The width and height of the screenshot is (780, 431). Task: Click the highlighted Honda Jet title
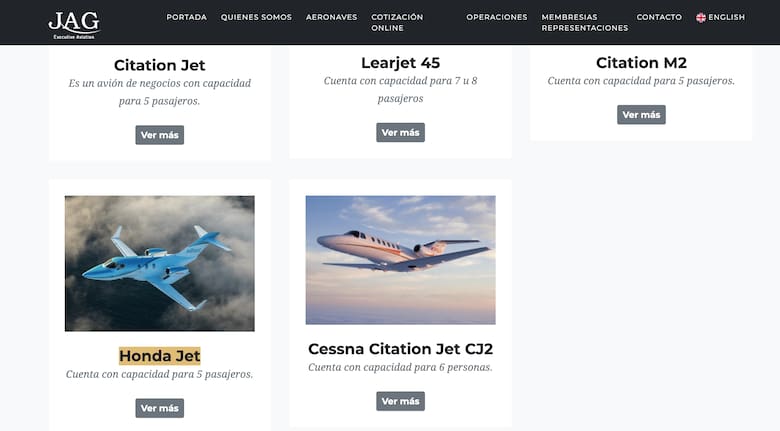[x=160, y=355]
